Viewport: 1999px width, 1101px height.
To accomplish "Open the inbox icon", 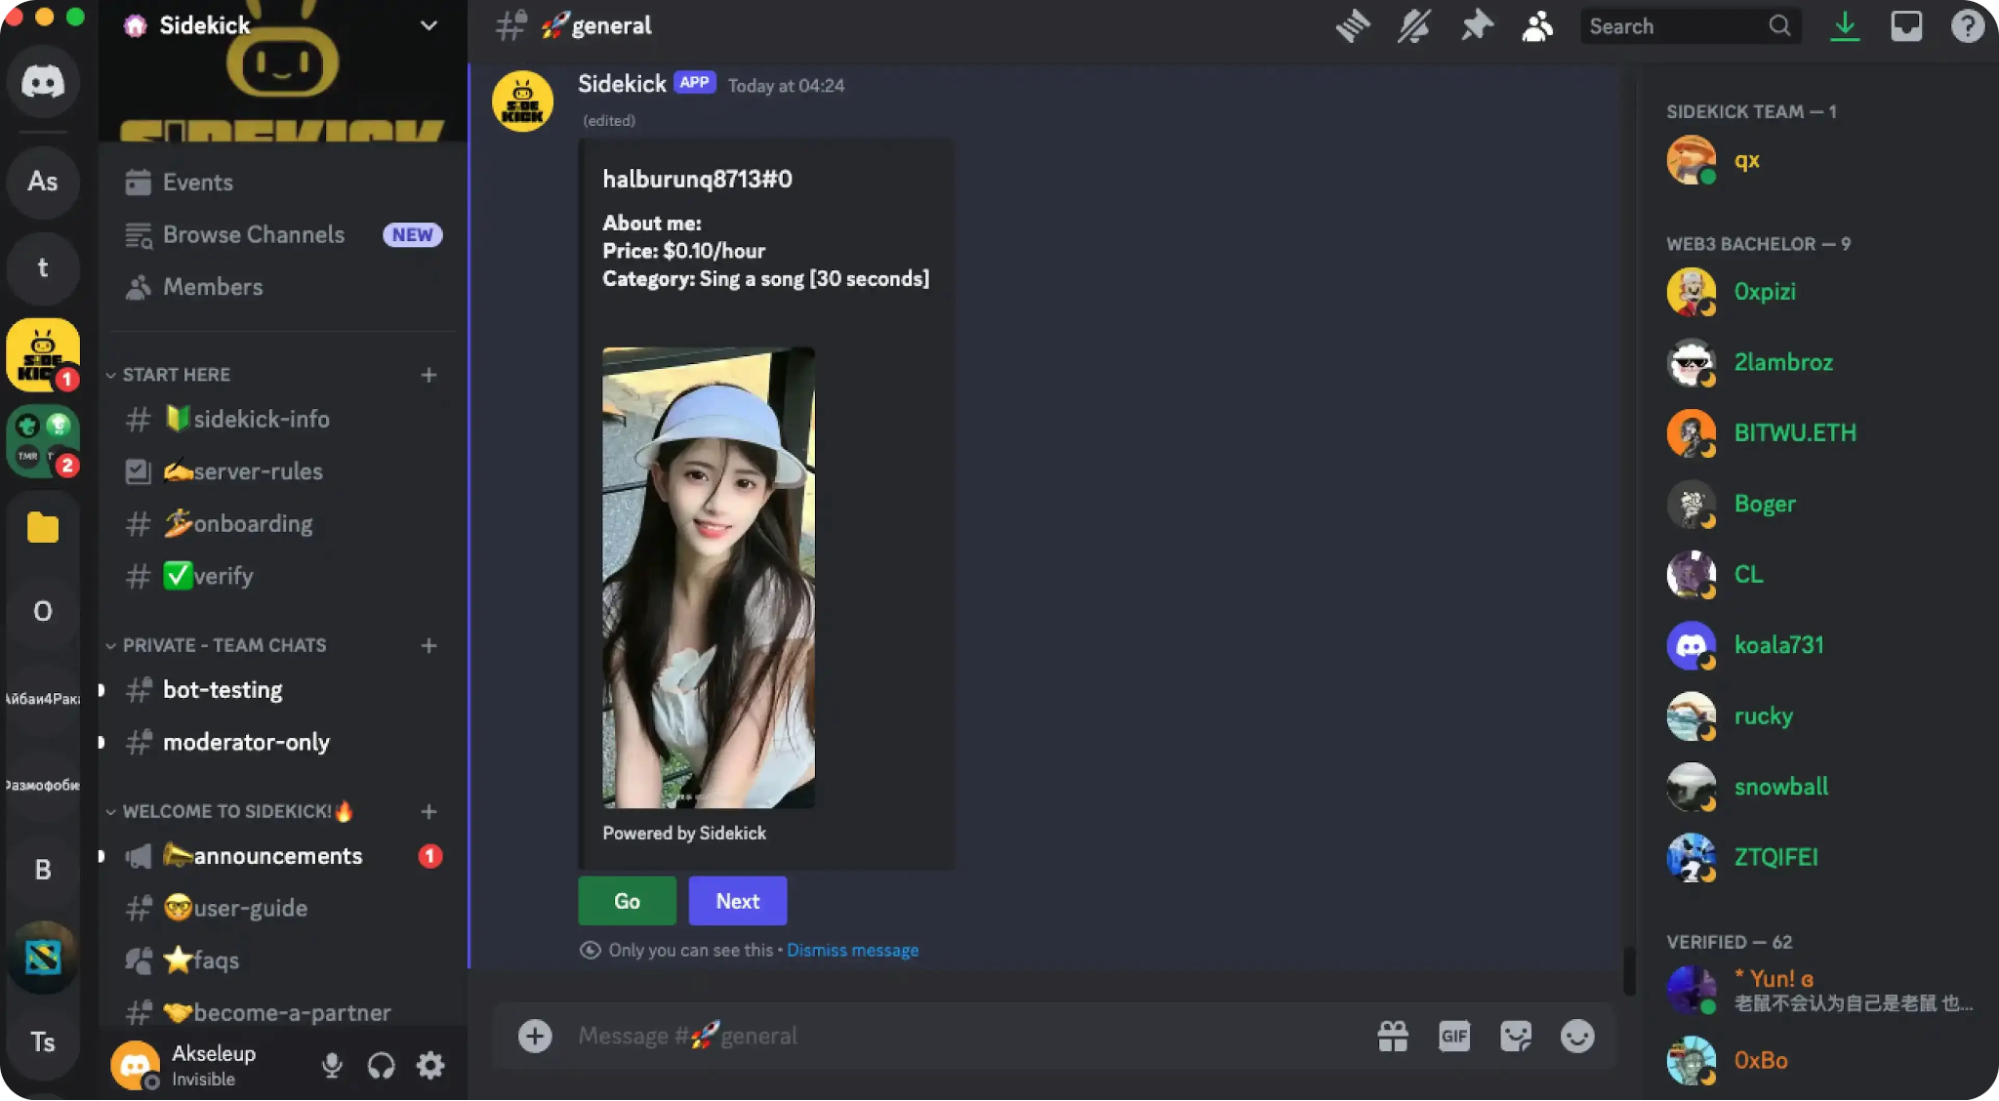I will tap(1906, 26).
